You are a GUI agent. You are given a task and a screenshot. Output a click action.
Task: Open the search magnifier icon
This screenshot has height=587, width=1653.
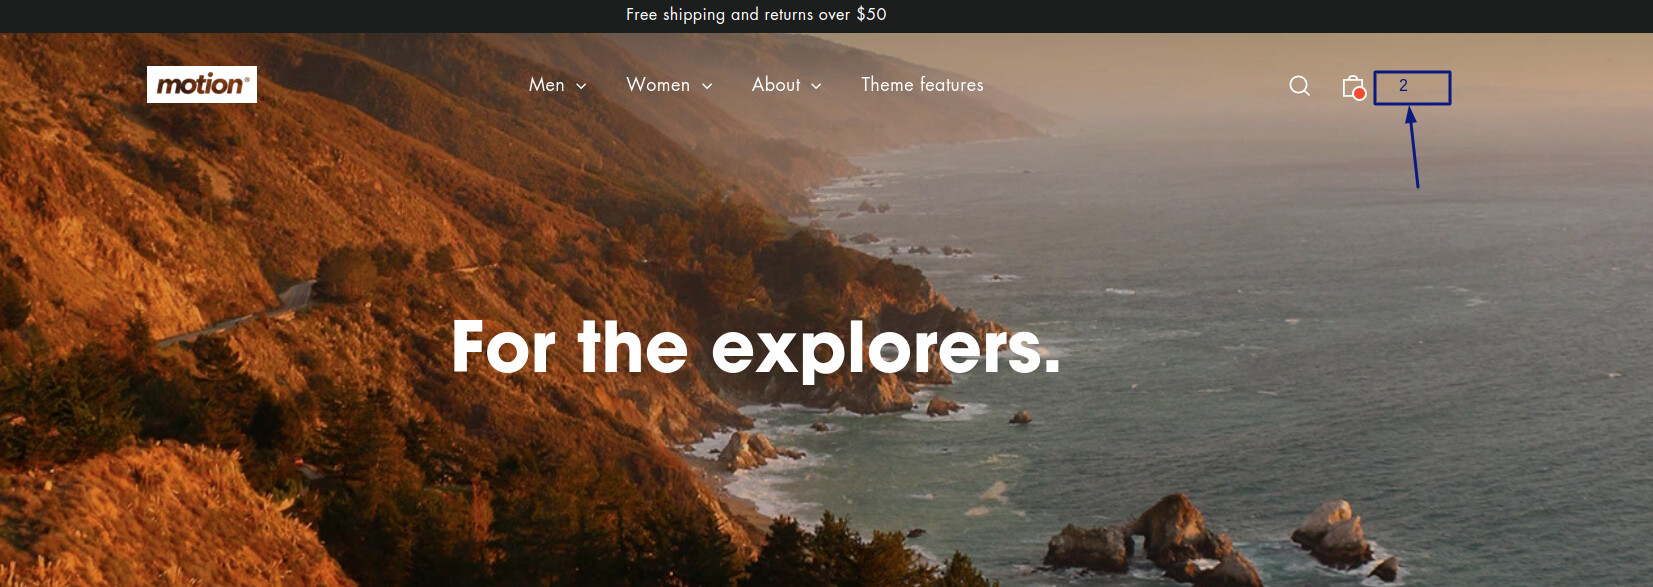[1299, 86]
